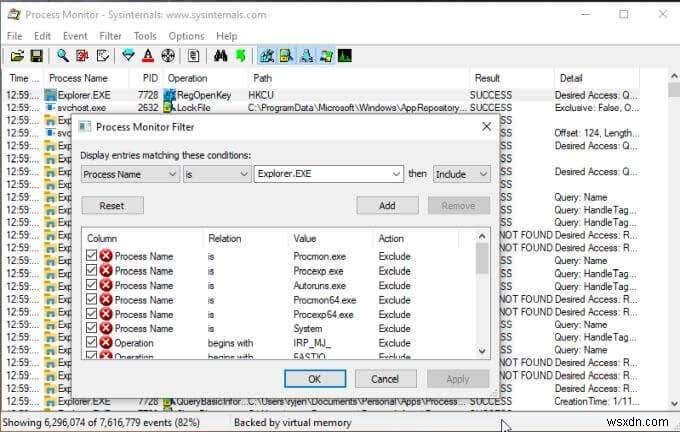The image size is (680, 432).
Task: Click the Relation column header in filter list
Action: [x=246, y=238]
